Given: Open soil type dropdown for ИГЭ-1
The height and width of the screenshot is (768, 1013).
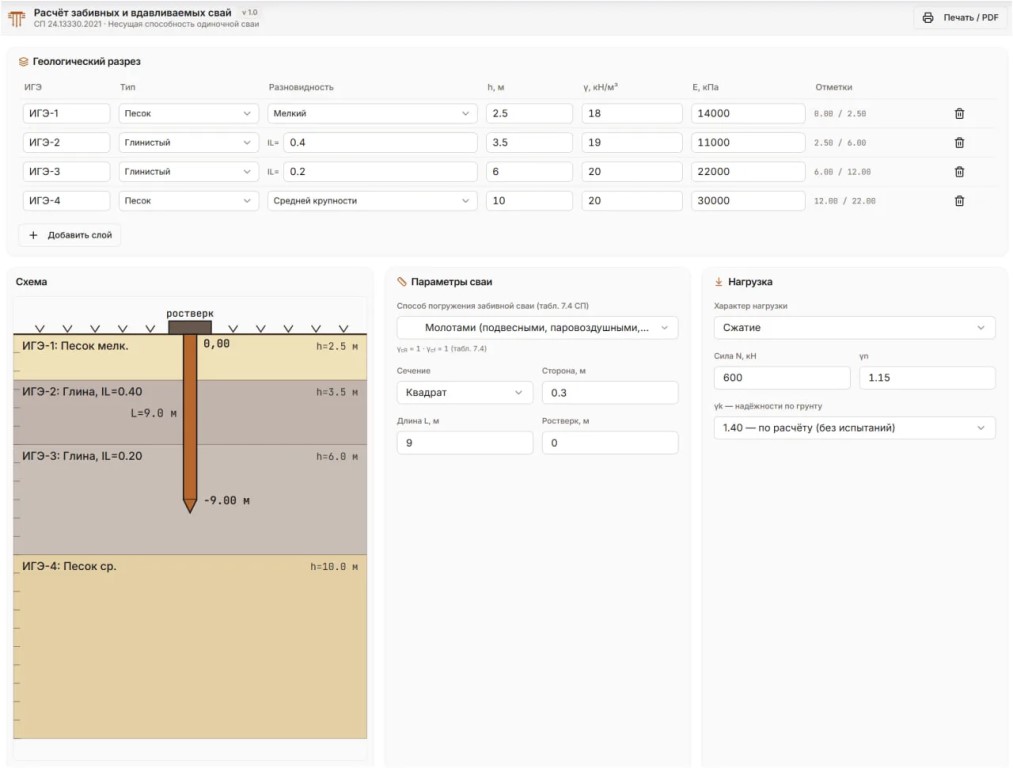Looking at the screenshot, I should pos(188,113).
